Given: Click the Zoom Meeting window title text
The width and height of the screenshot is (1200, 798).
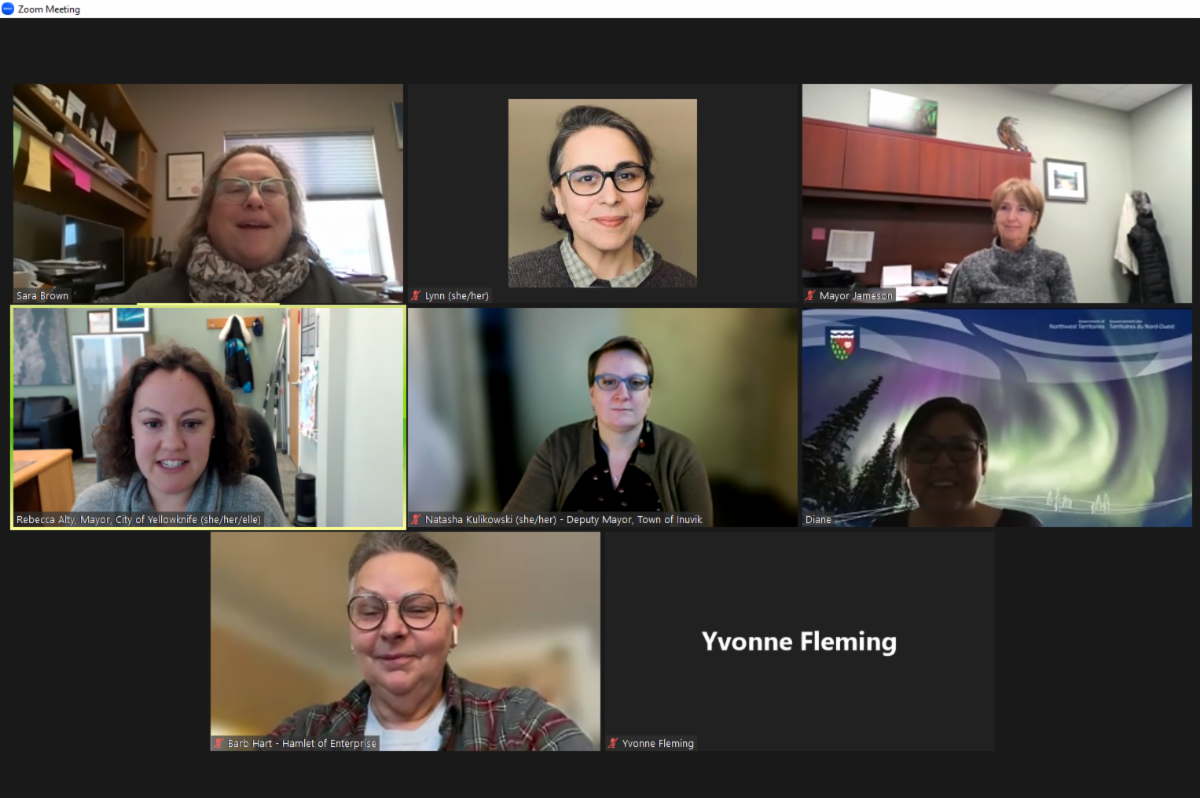Looking at the screenshot, I should (49, 9).
